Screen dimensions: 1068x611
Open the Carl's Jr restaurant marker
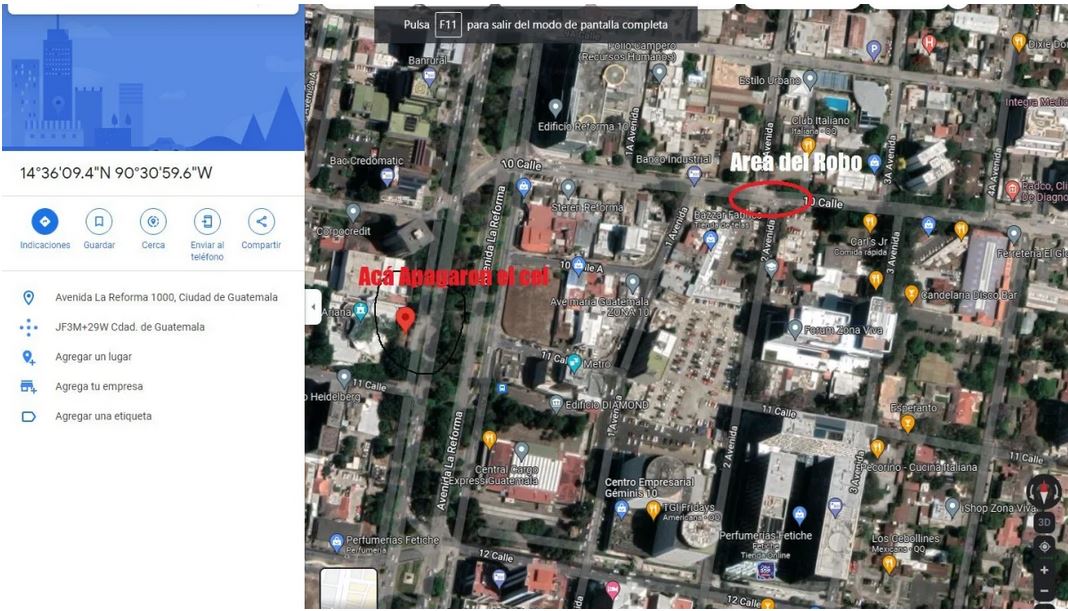[x=870, y=222]
